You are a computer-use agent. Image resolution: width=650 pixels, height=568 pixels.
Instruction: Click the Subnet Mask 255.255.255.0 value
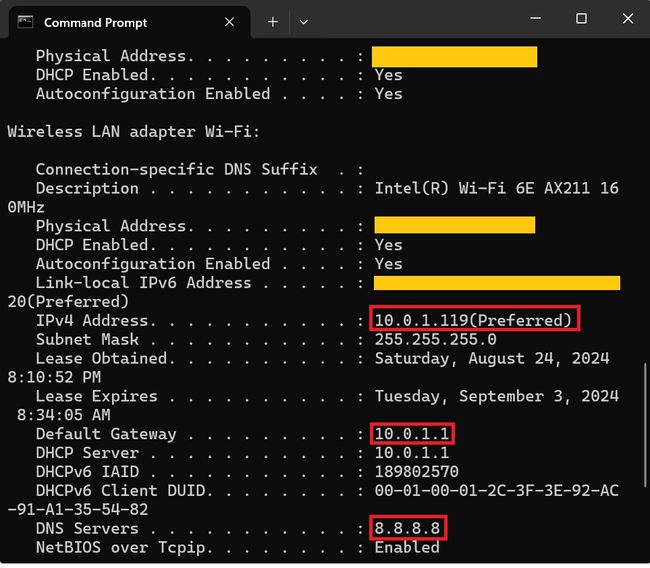pyautogui.click(x=435, y=339)
